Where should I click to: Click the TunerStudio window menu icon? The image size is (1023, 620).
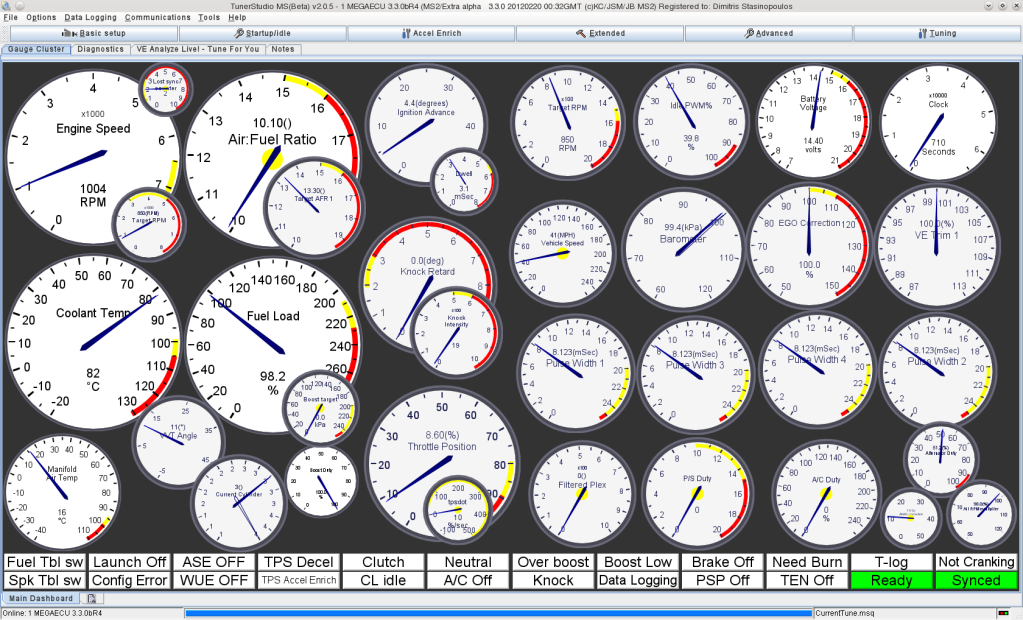(x=6, y=6)
